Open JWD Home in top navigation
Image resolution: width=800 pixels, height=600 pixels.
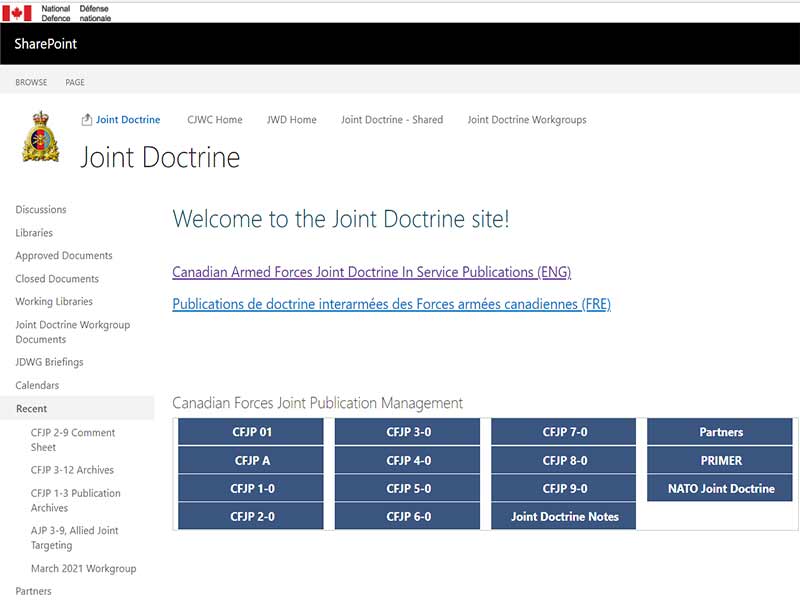[291, 120]
